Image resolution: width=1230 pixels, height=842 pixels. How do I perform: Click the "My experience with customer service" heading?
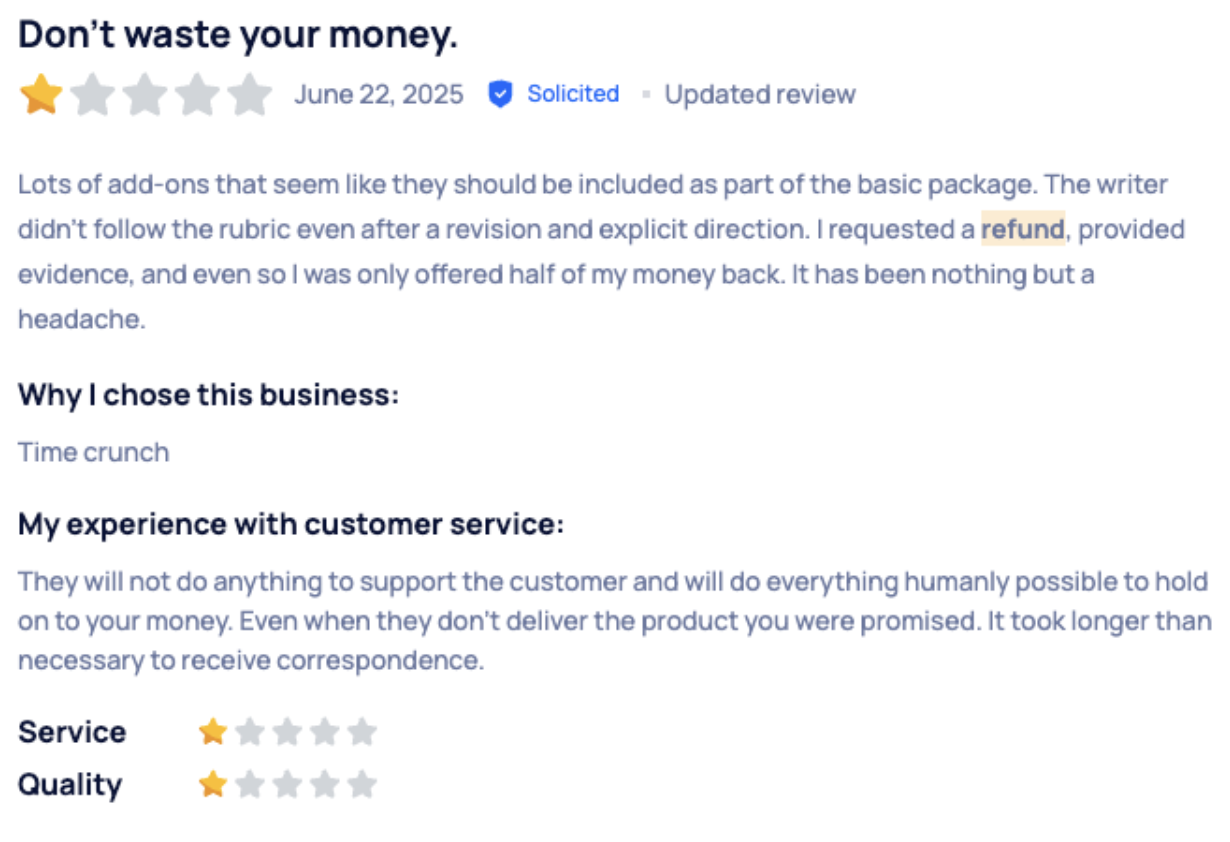291,524
